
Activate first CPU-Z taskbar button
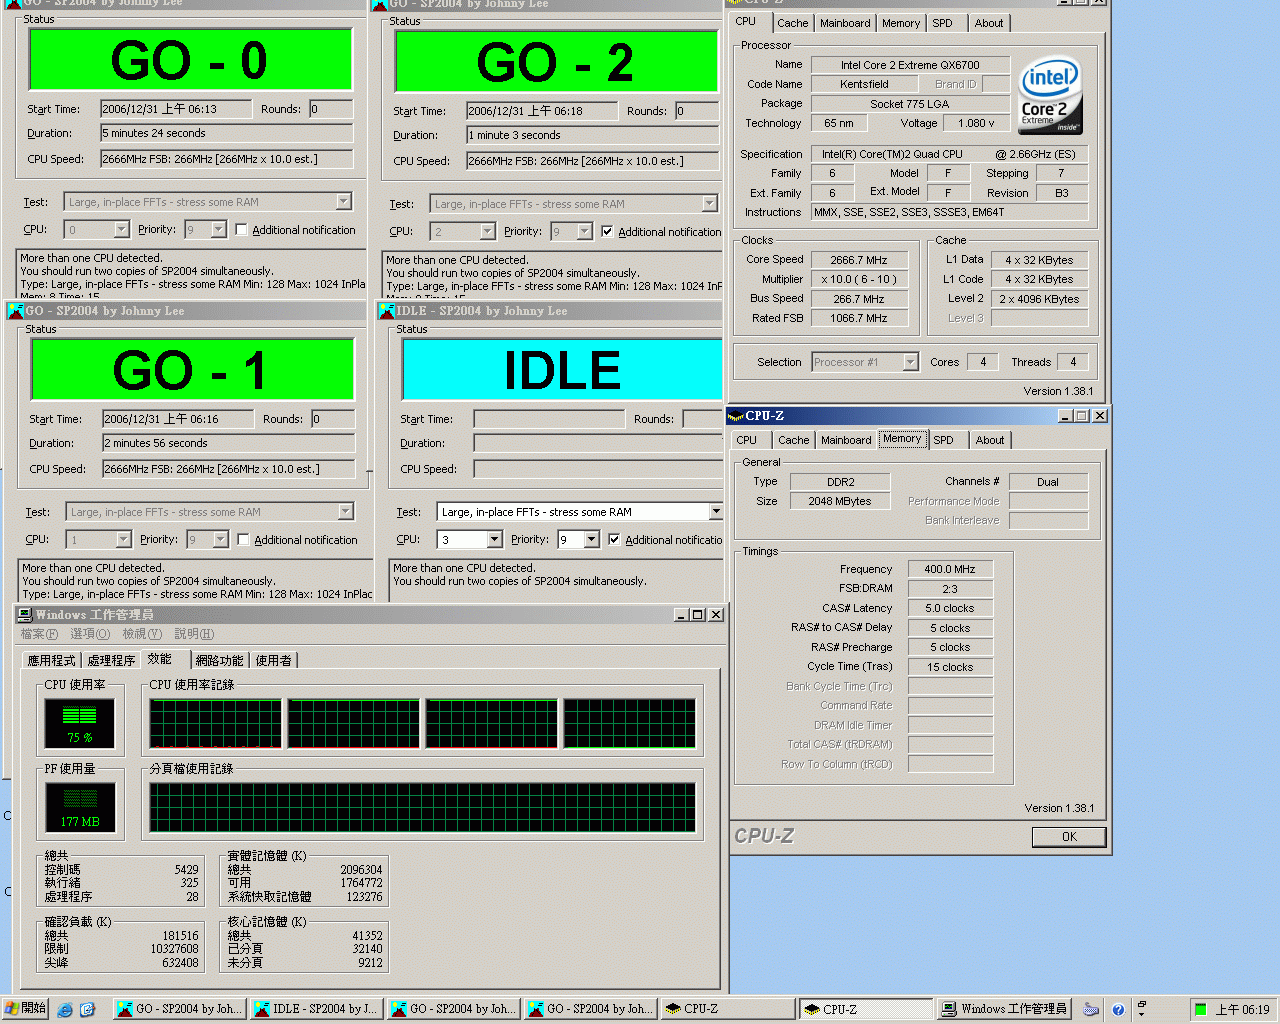click(729, 1009)
